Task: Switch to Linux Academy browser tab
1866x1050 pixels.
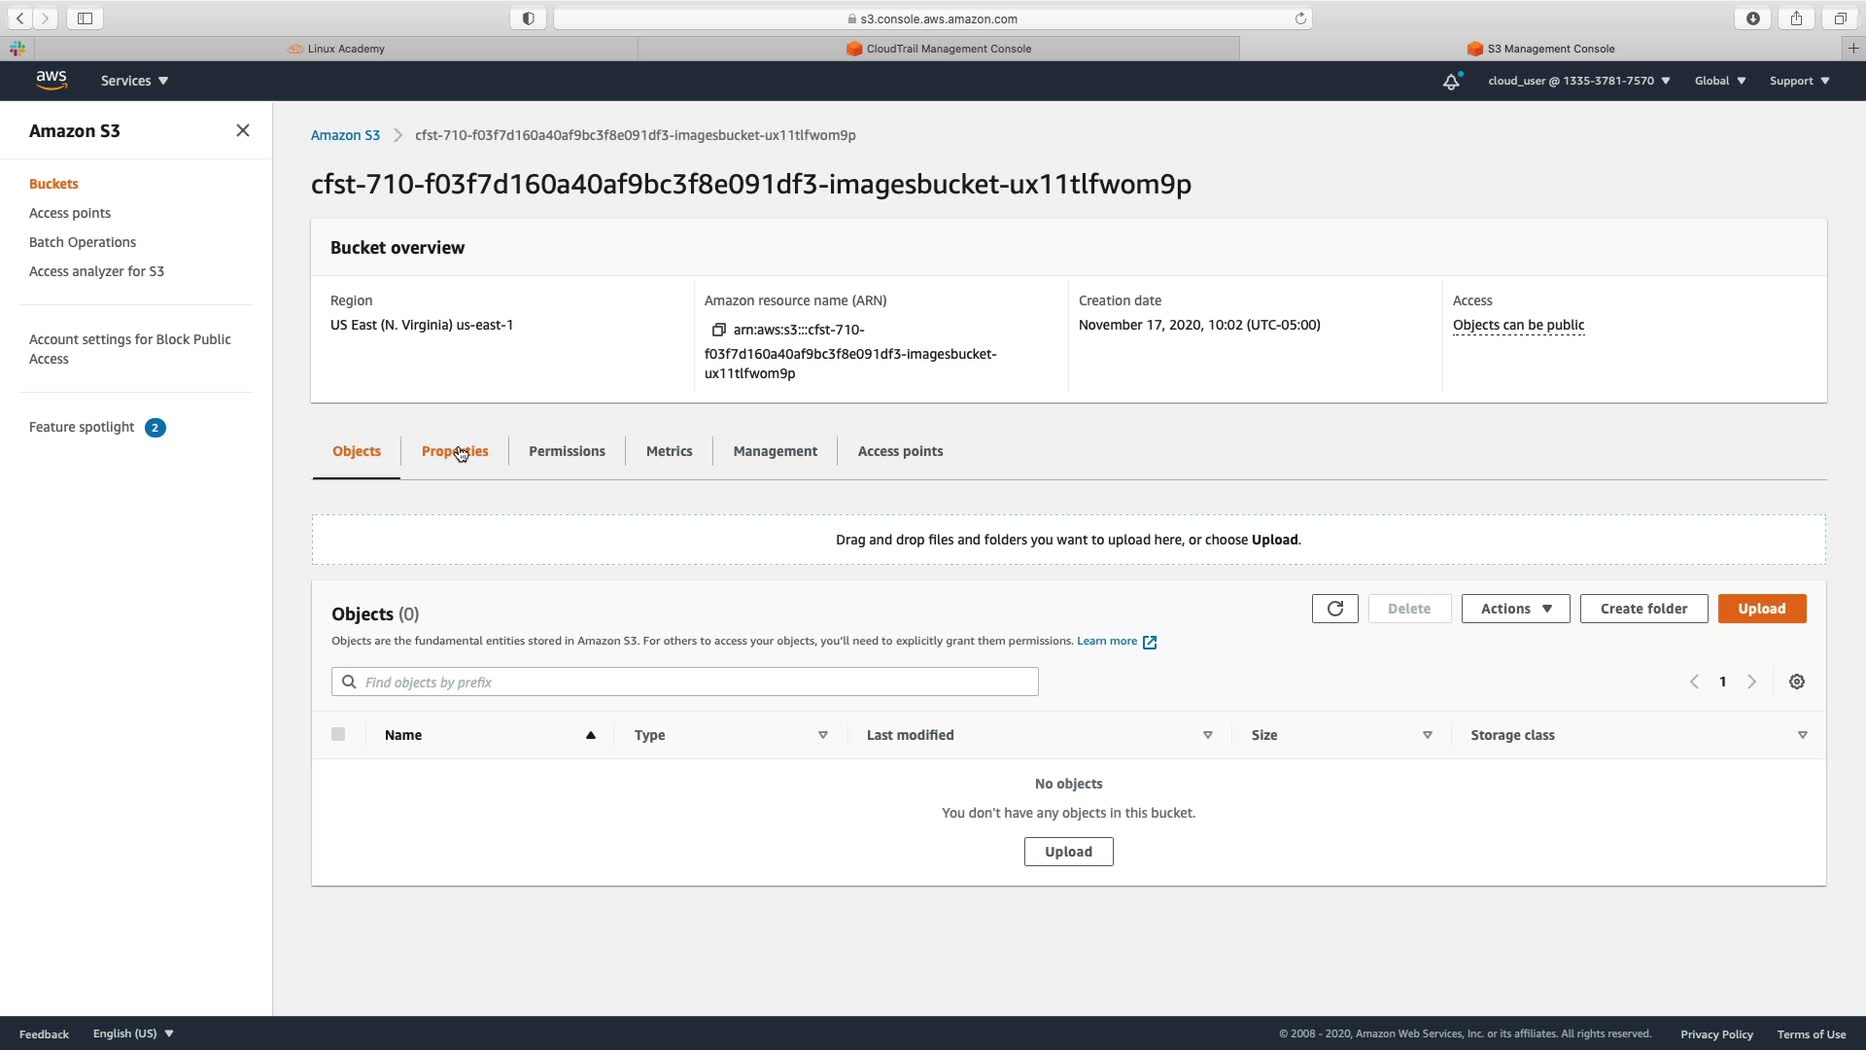Action: point(336,48)
